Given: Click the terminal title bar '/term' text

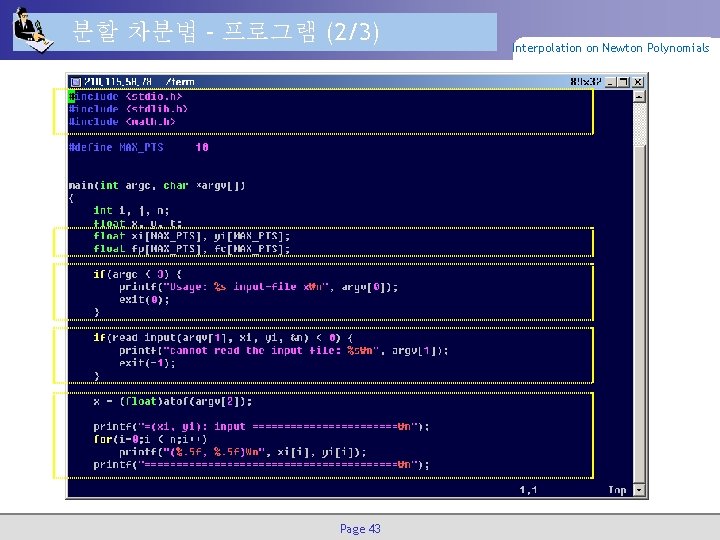Looking at the screenshot, I should point(180,82).
